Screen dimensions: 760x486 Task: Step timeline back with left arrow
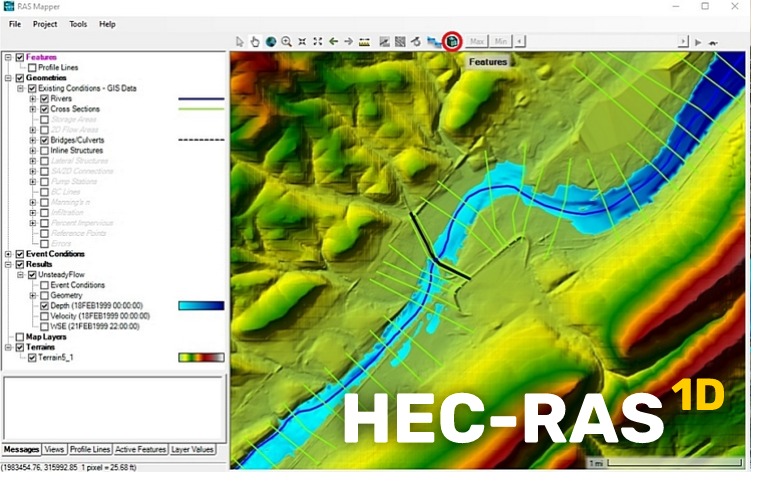(x=520, y=42)
